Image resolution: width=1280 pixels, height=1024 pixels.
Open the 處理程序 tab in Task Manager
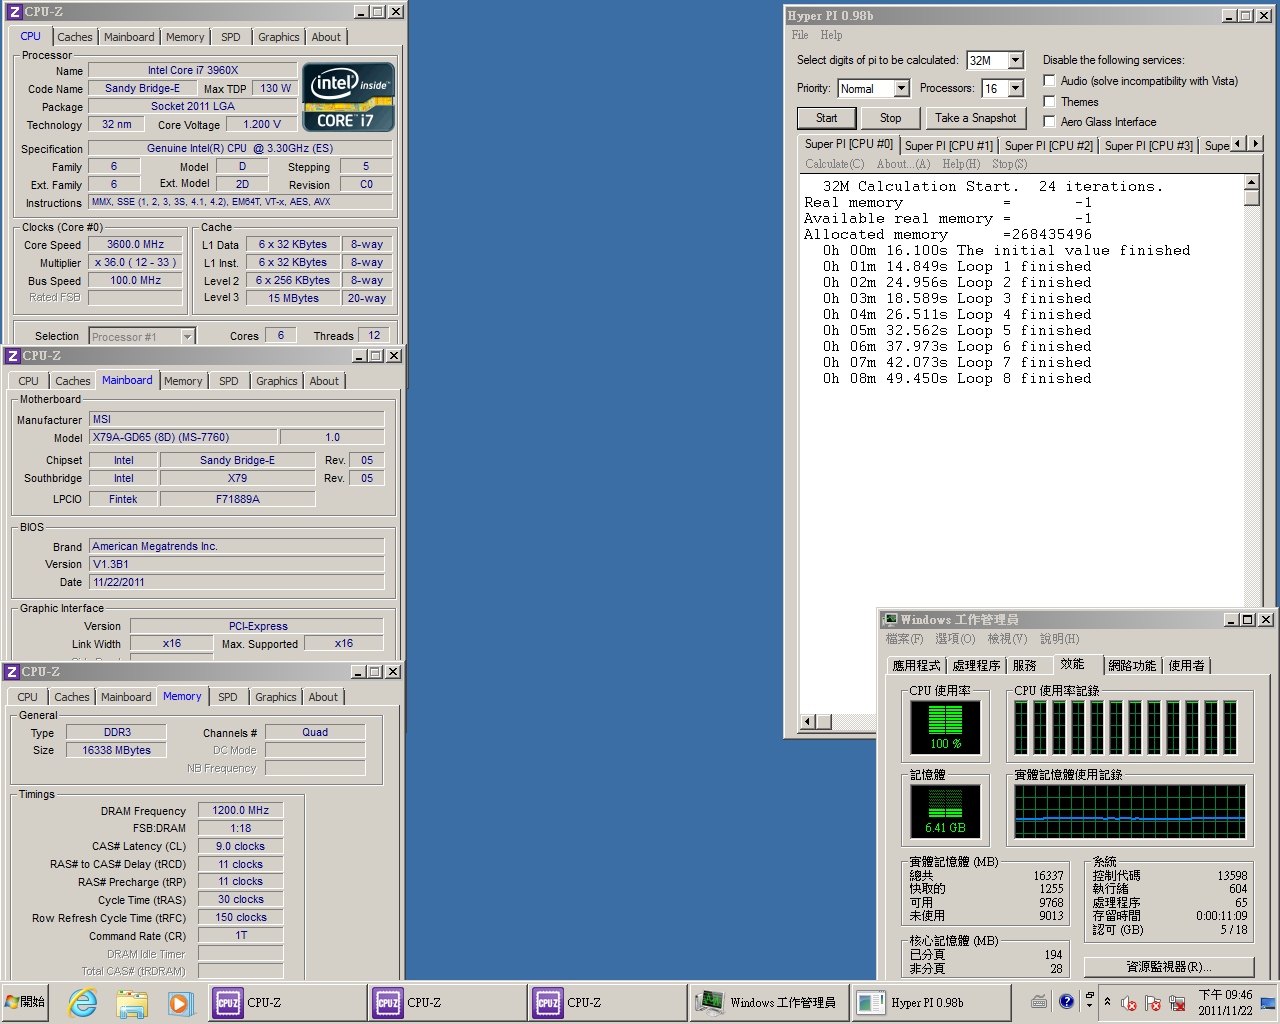(977, 666)
